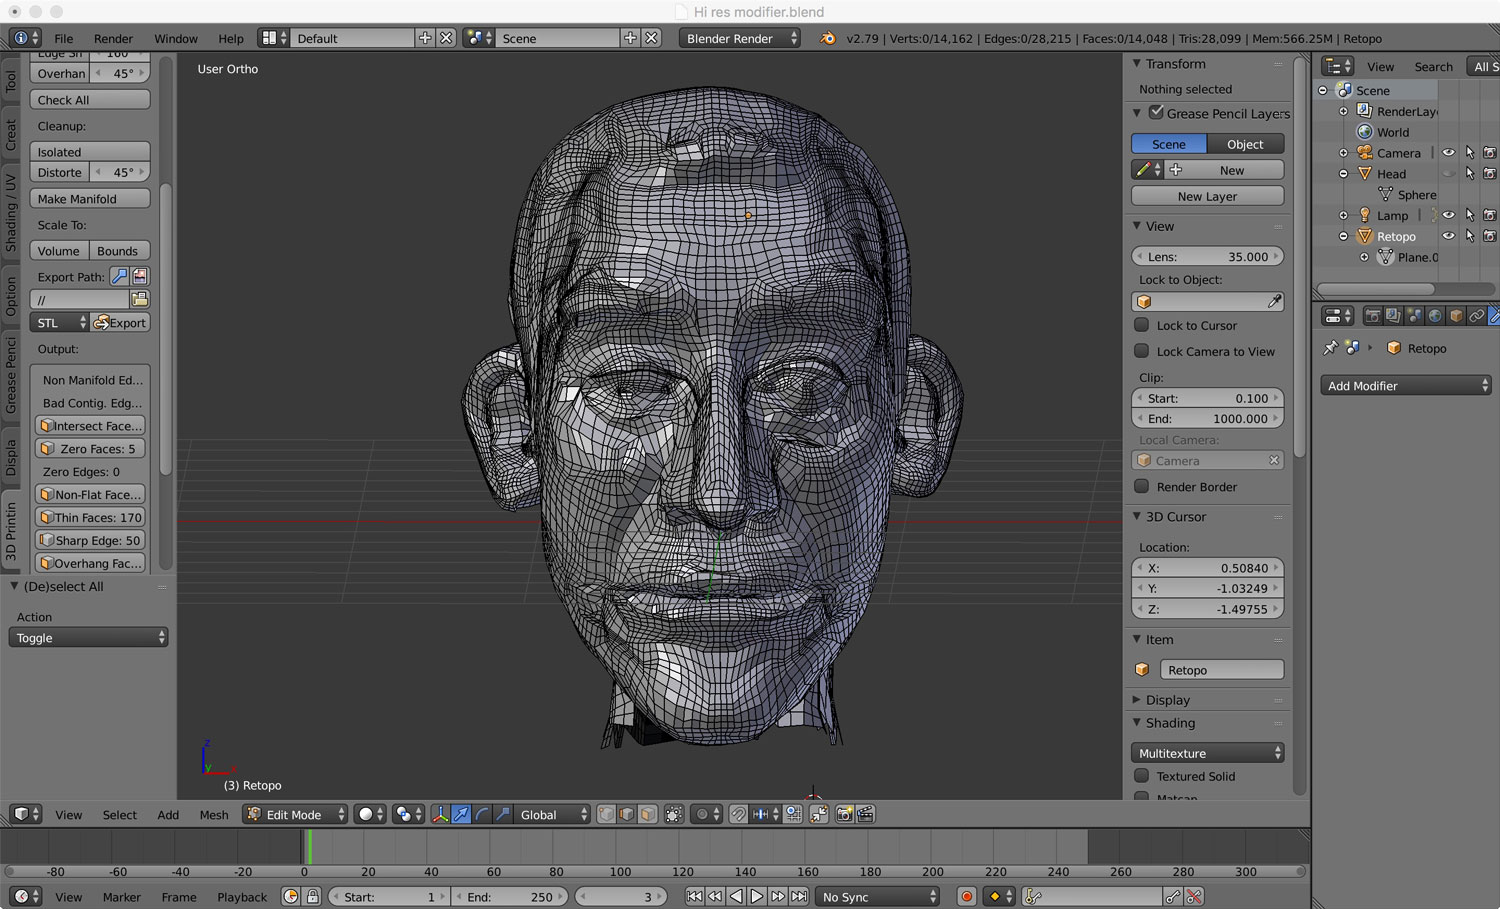The height and width of the screenshot is (909, 1500).
Task: Click the Lens value slider field
Action: coord(1207,257)
